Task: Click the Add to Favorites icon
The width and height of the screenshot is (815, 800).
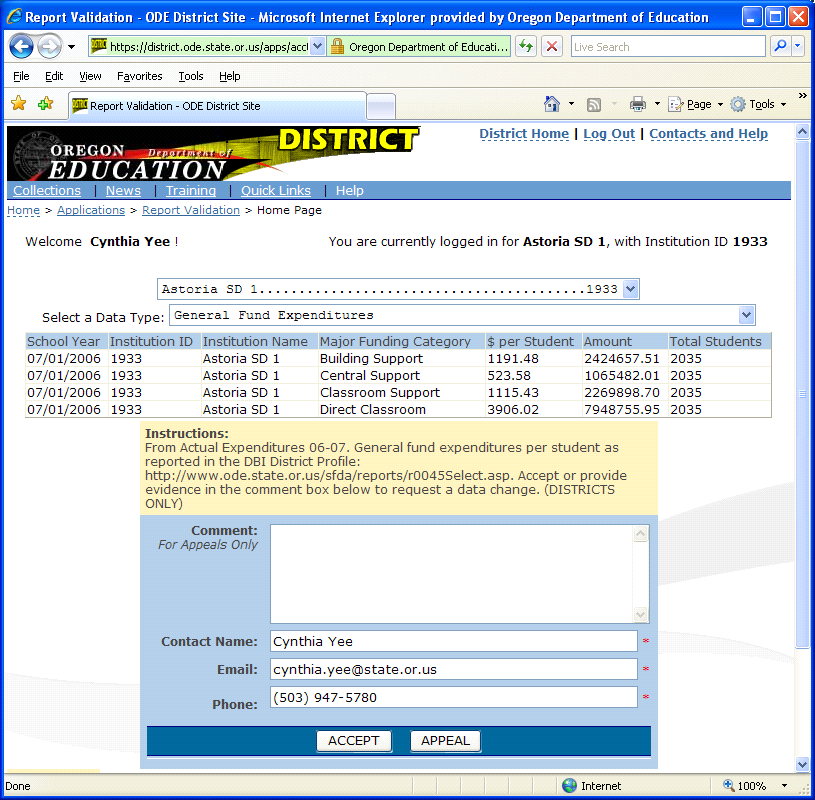Action: pos(45,104)
